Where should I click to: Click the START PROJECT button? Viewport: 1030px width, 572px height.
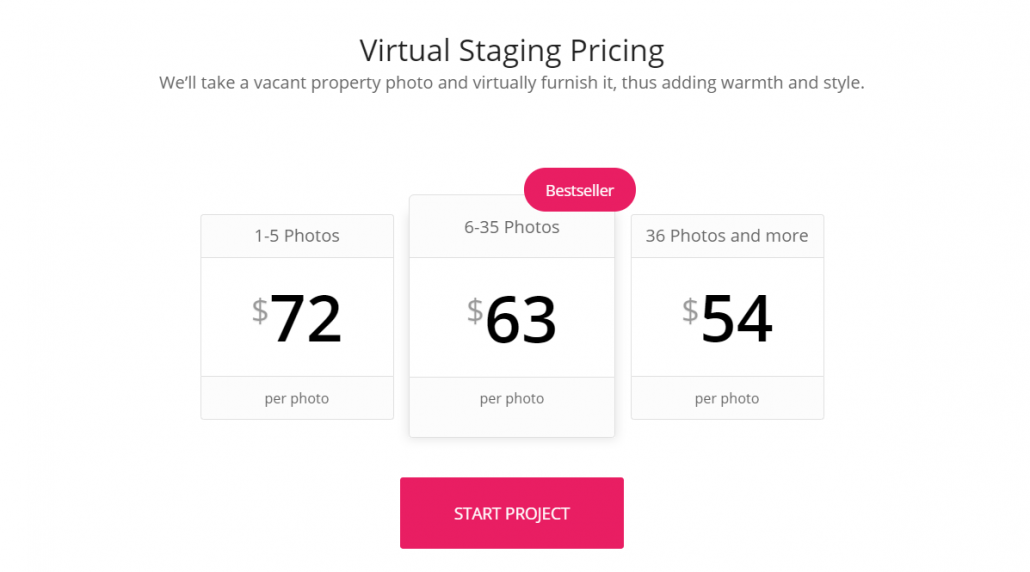click(x=512, y=513)
